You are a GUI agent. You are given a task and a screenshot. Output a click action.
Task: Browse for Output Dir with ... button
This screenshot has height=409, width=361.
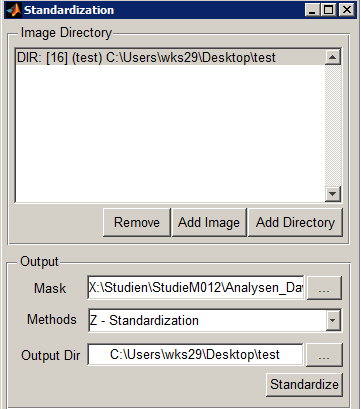pos(324,355)
